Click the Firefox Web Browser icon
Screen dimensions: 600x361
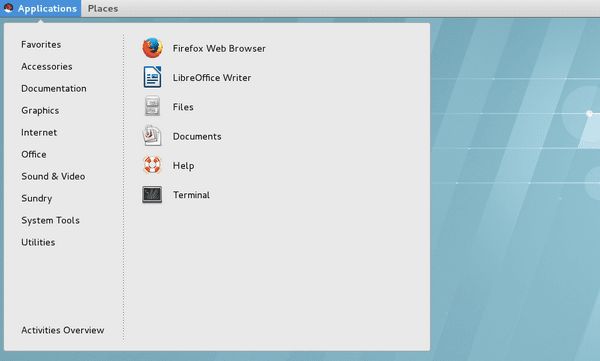tap(152, 48)
